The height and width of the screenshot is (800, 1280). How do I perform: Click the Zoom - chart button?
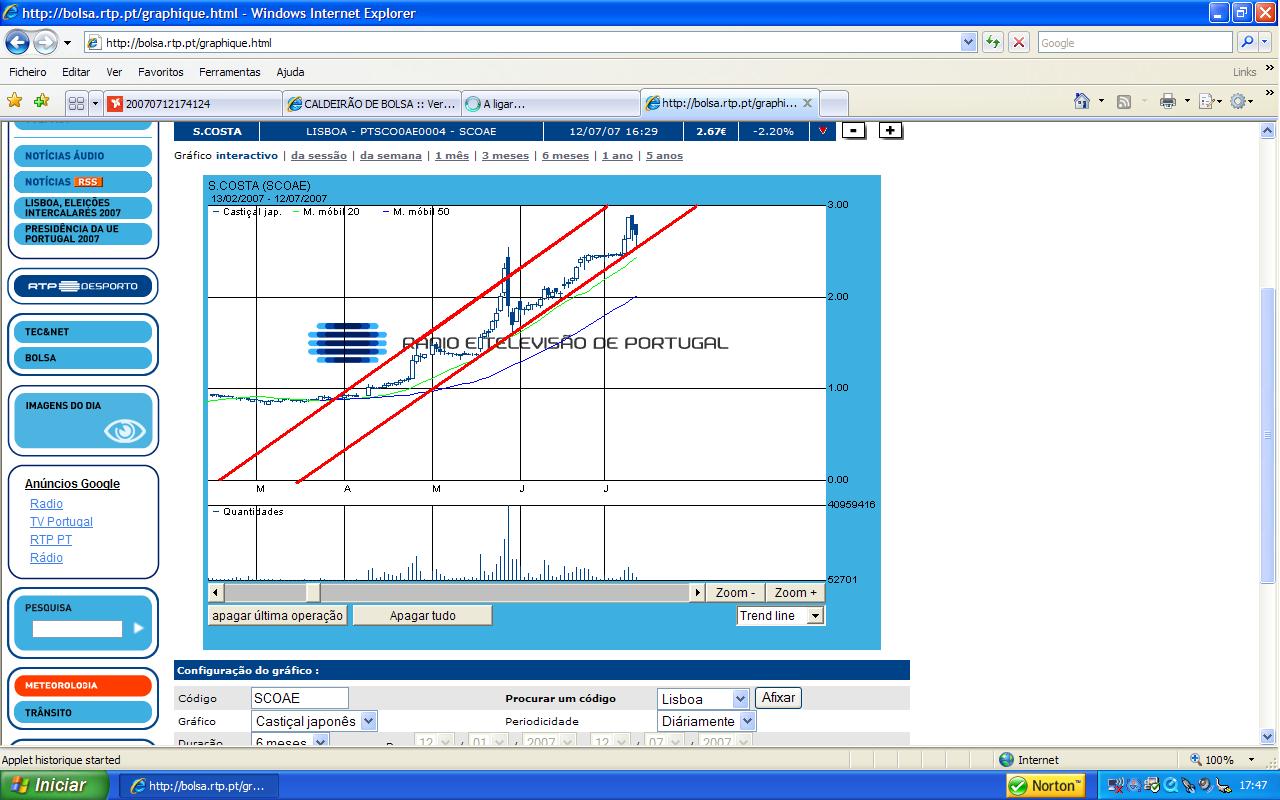[735, 593]
